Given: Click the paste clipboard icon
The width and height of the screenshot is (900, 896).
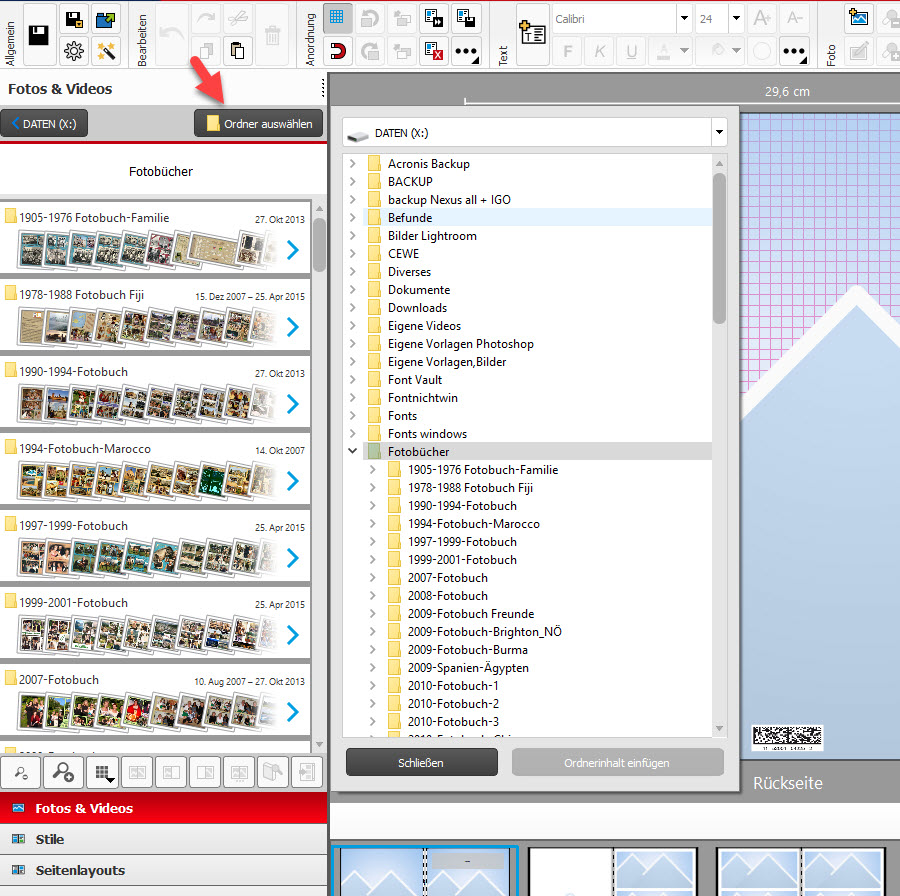Looking at the screenshot, I should pyautogui.click(x=237, y=51).
